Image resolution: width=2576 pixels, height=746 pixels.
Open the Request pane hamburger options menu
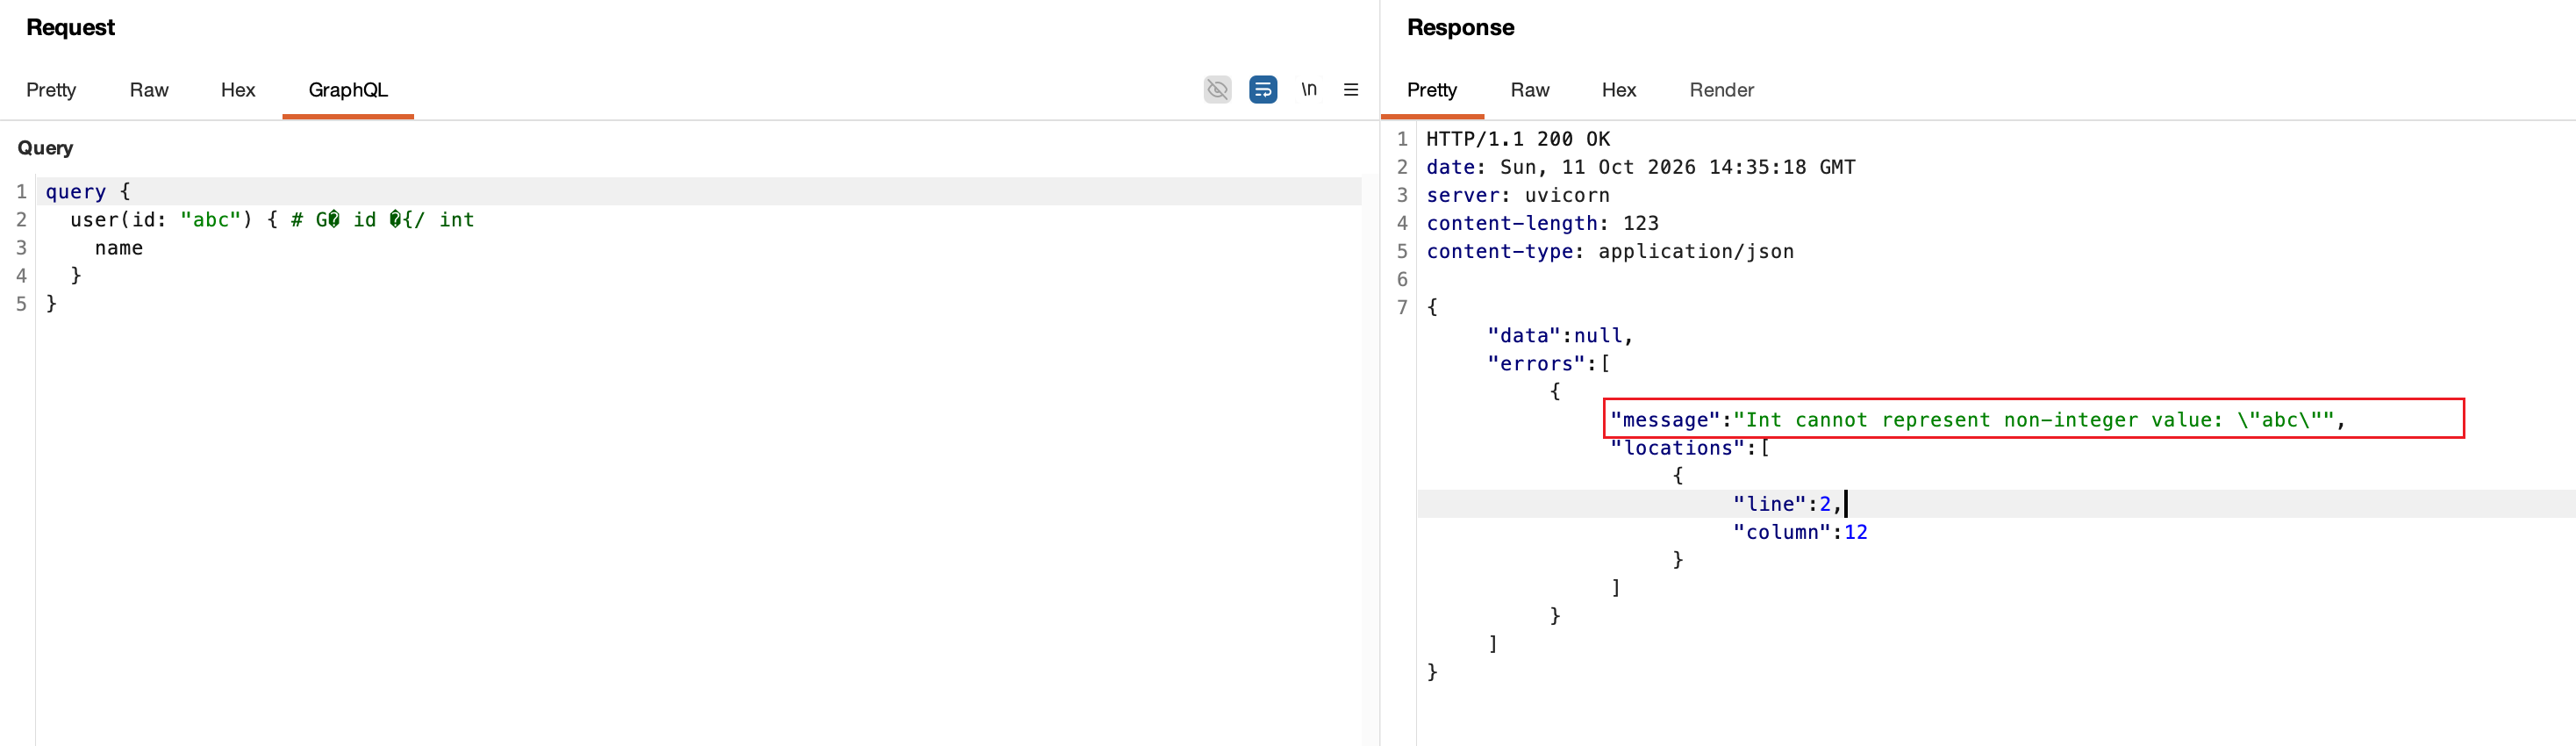1351,90
